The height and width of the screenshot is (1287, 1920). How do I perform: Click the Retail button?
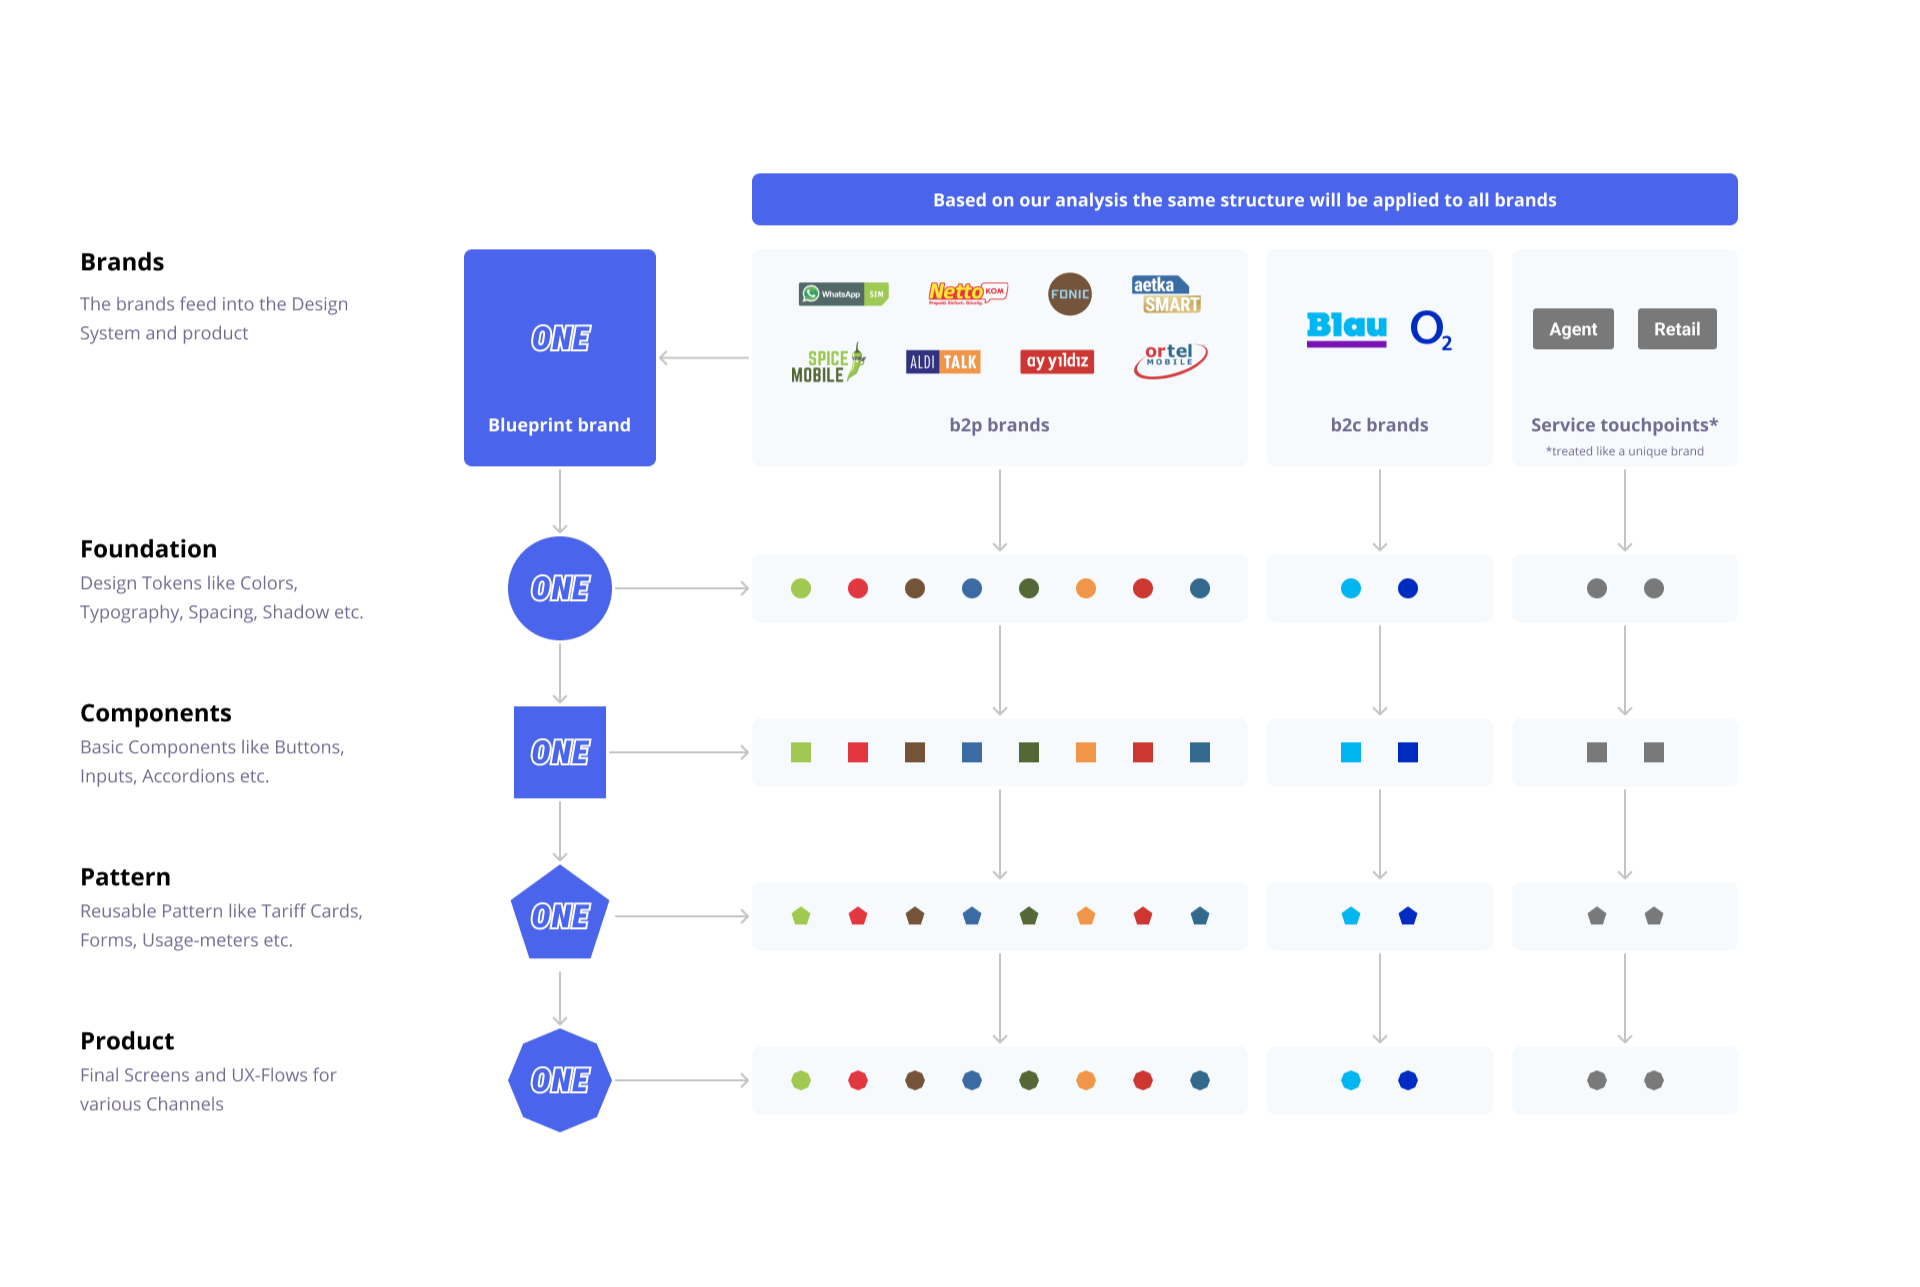pyautogui.click(x=1676, y=329)
